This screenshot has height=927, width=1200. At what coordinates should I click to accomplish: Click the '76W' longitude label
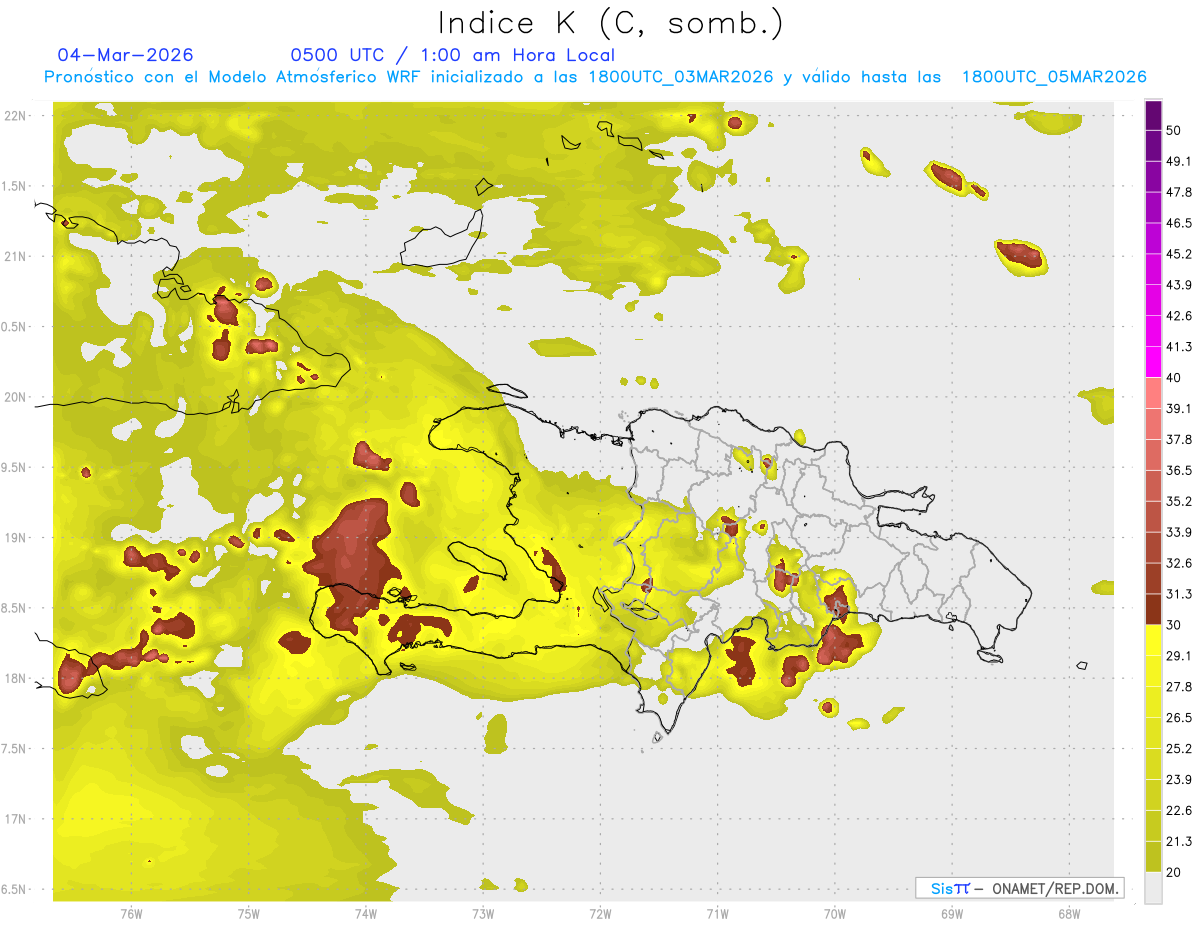(x=131, y=913)
